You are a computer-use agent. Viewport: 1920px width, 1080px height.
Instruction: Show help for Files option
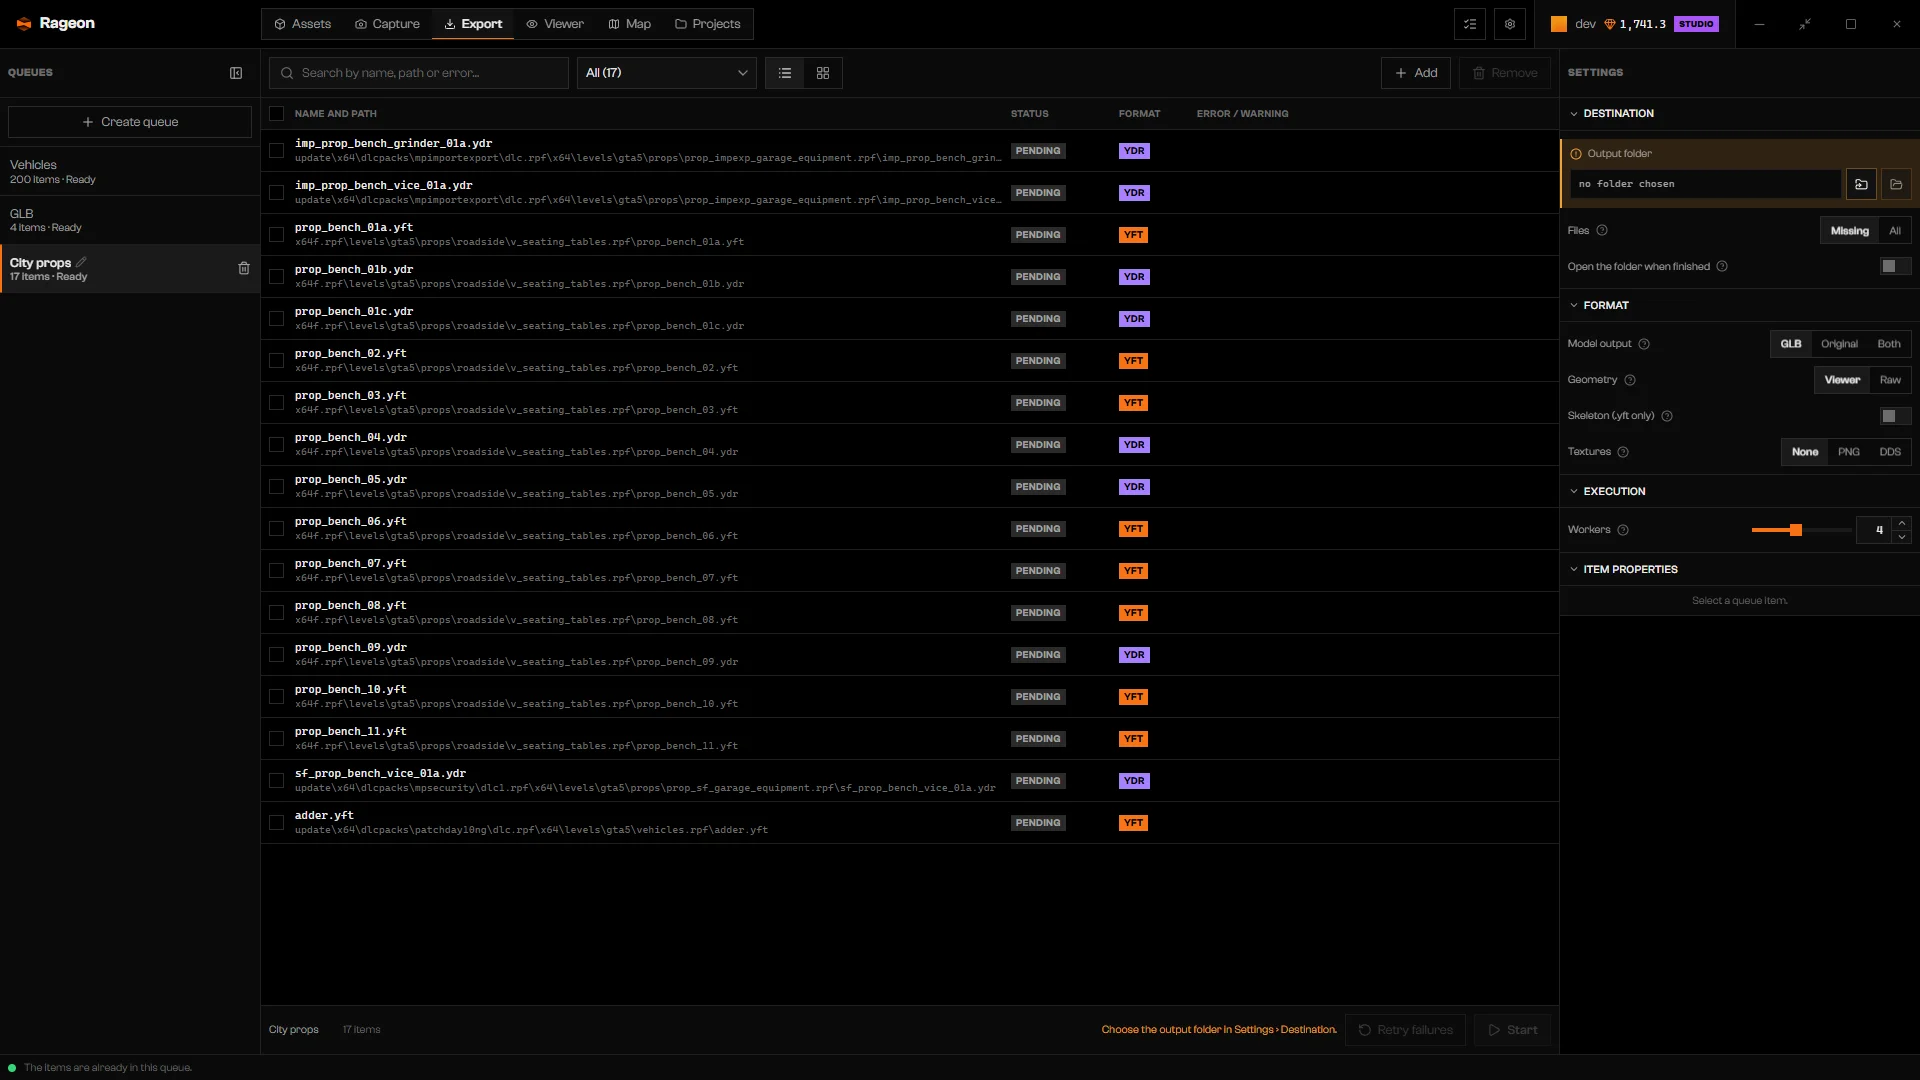[x=1602, y=231]
